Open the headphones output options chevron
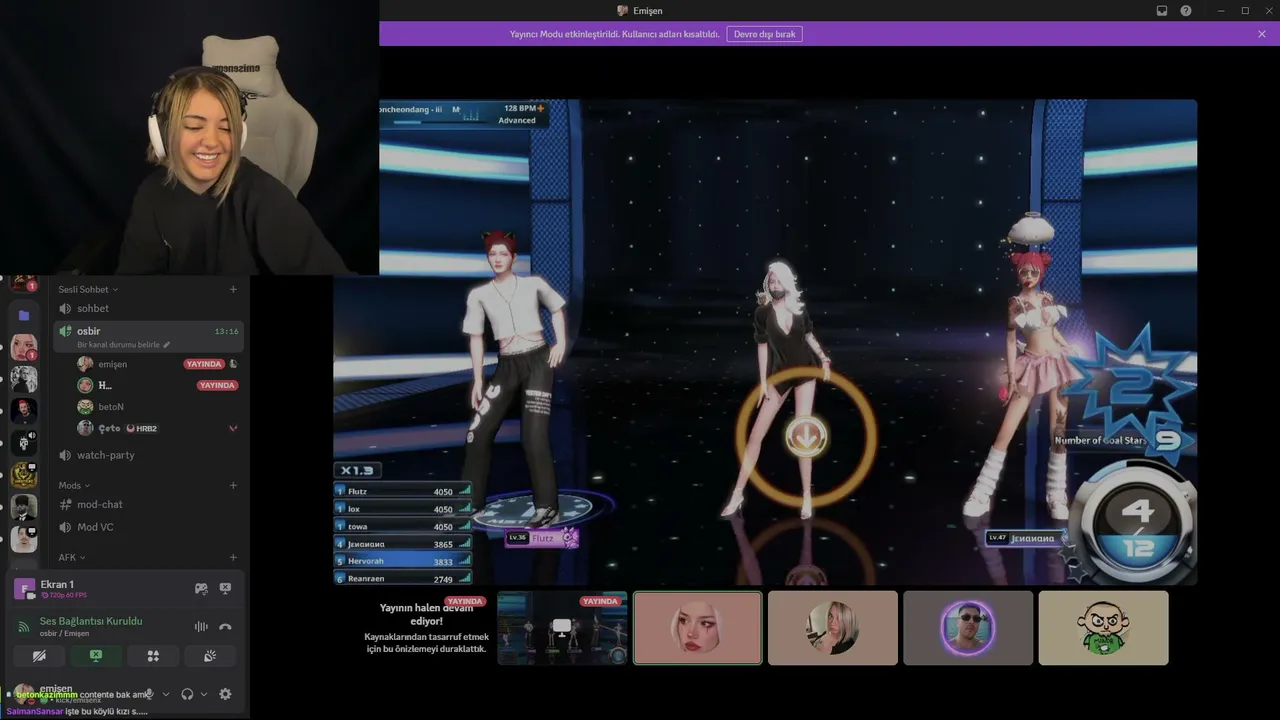The height and width of the screenshot is (720, 1280). (204, 694)
